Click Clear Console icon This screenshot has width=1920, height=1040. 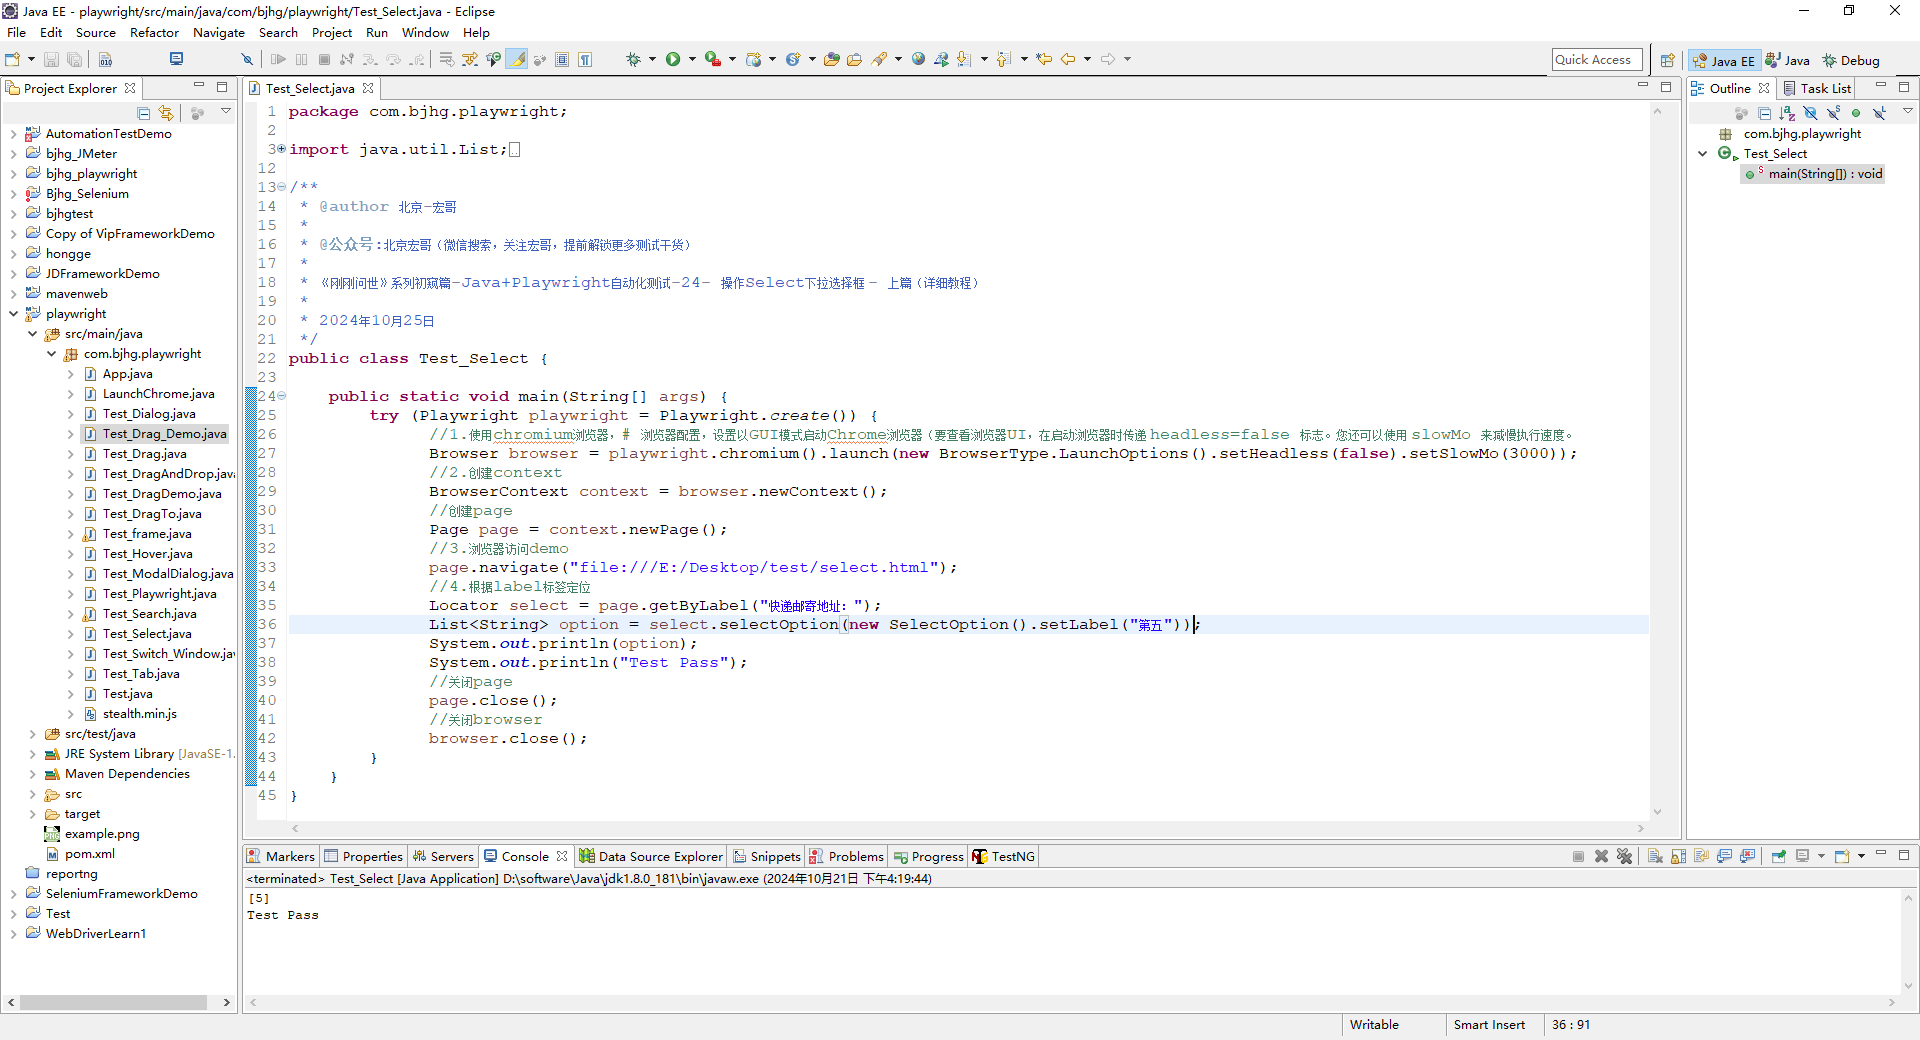point(1655,856)
